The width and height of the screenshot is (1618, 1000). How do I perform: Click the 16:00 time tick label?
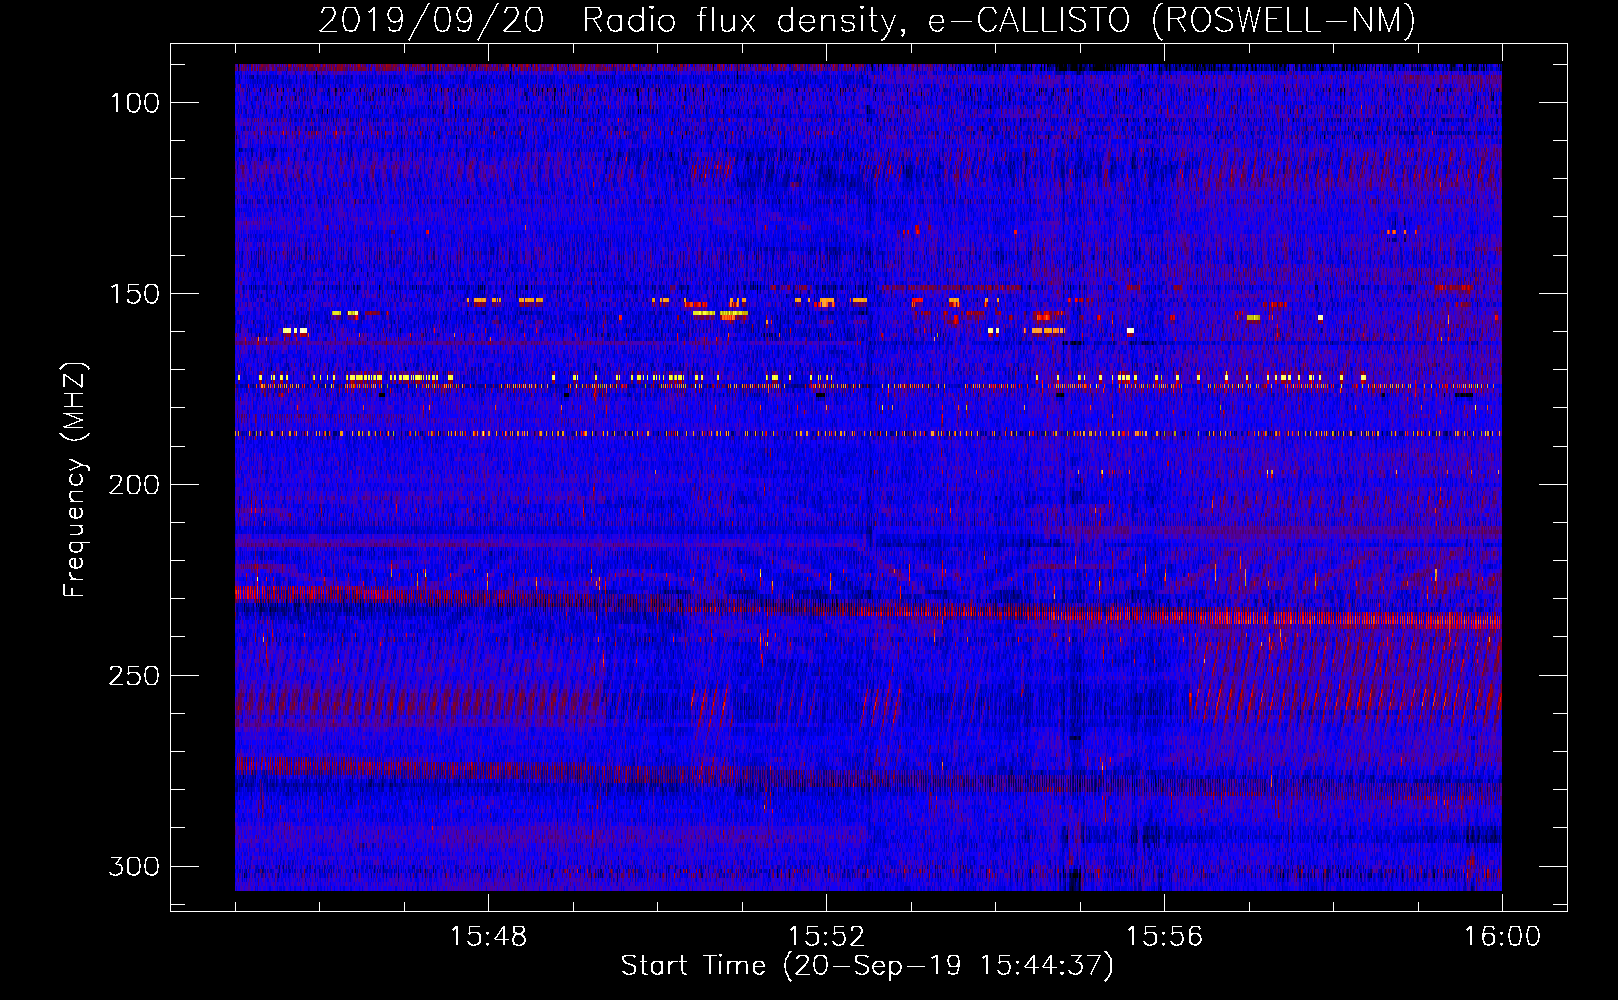1502,937
